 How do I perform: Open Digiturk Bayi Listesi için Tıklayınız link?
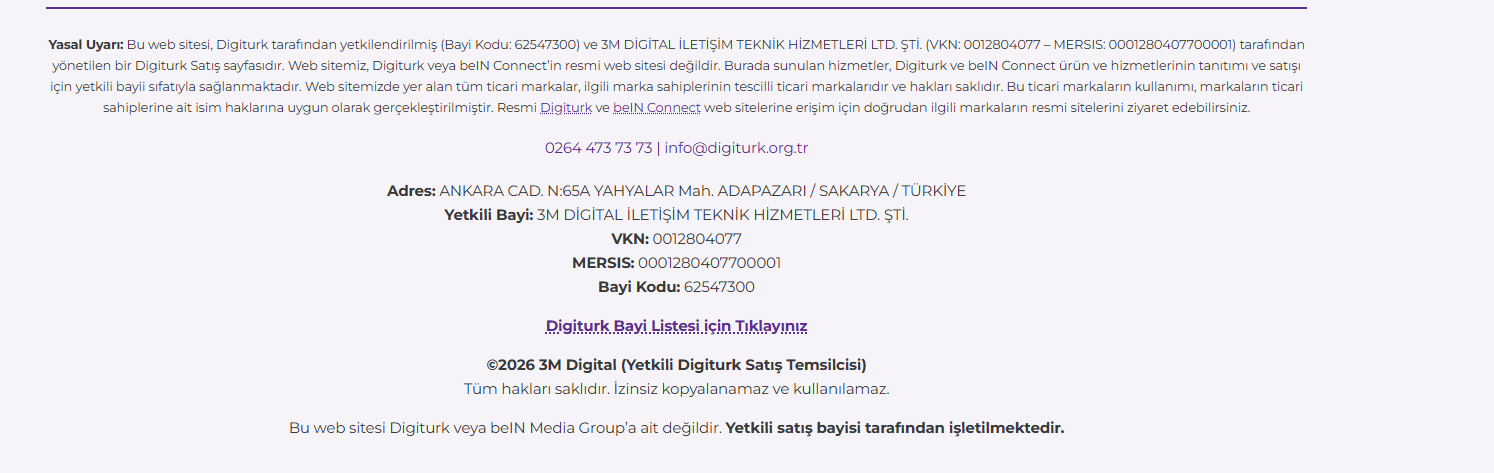(x=676, y=326)
